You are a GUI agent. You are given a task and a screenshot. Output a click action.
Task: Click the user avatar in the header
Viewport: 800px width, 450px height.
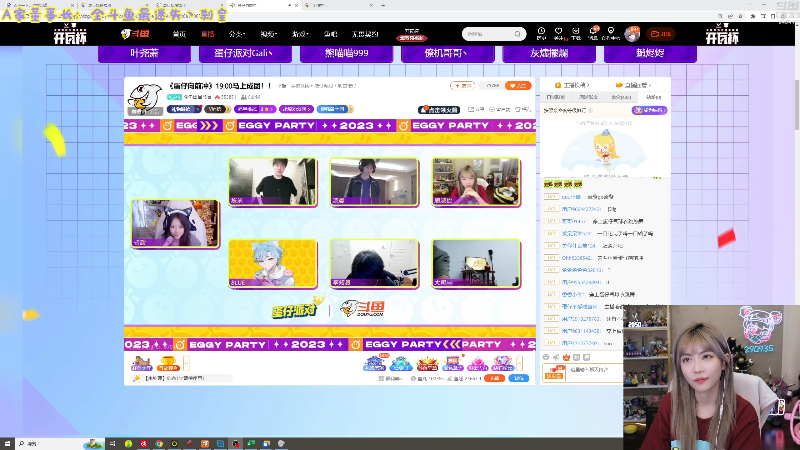pos(632,34)
